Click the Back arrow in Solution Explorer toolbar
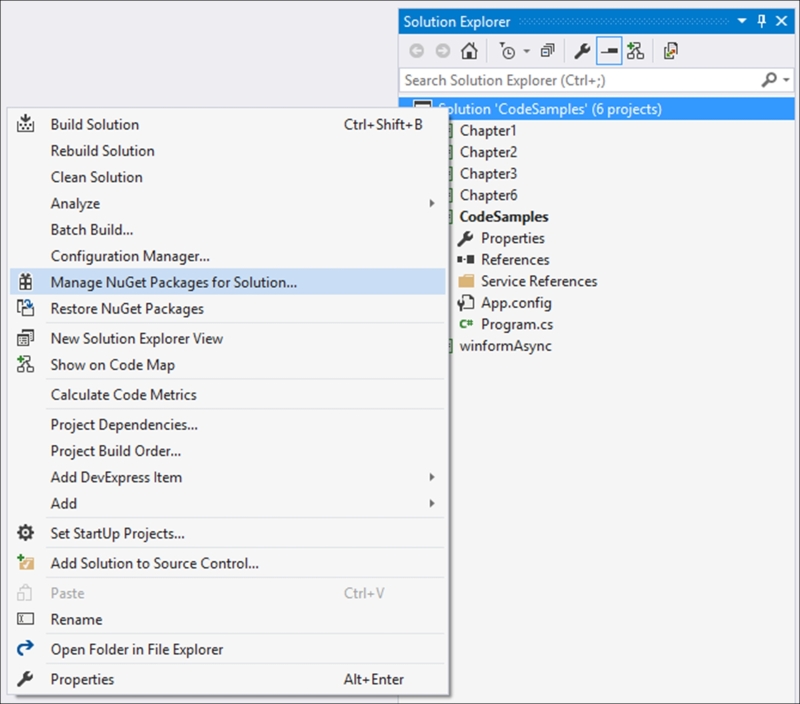The height and width of the screenshot is (704, 800). [x=417, y=51]
